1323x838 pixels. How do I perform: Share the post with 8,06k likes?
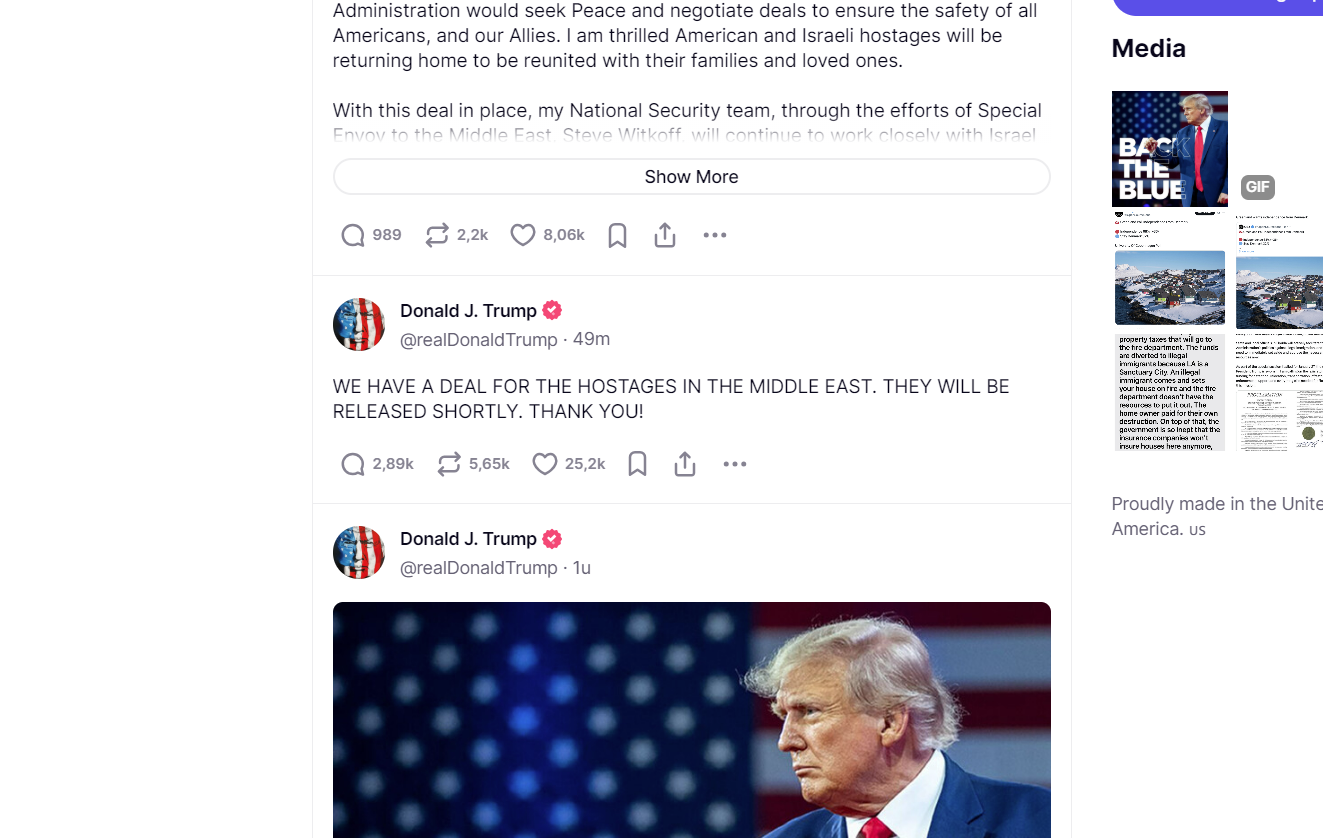[665, 235]
